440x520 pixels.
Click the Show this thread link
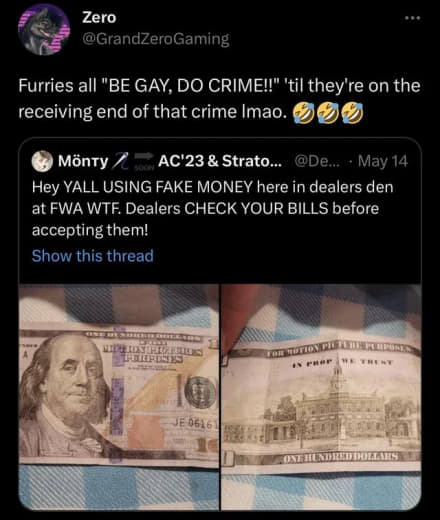pyautogui.click(x=93, y=256)
